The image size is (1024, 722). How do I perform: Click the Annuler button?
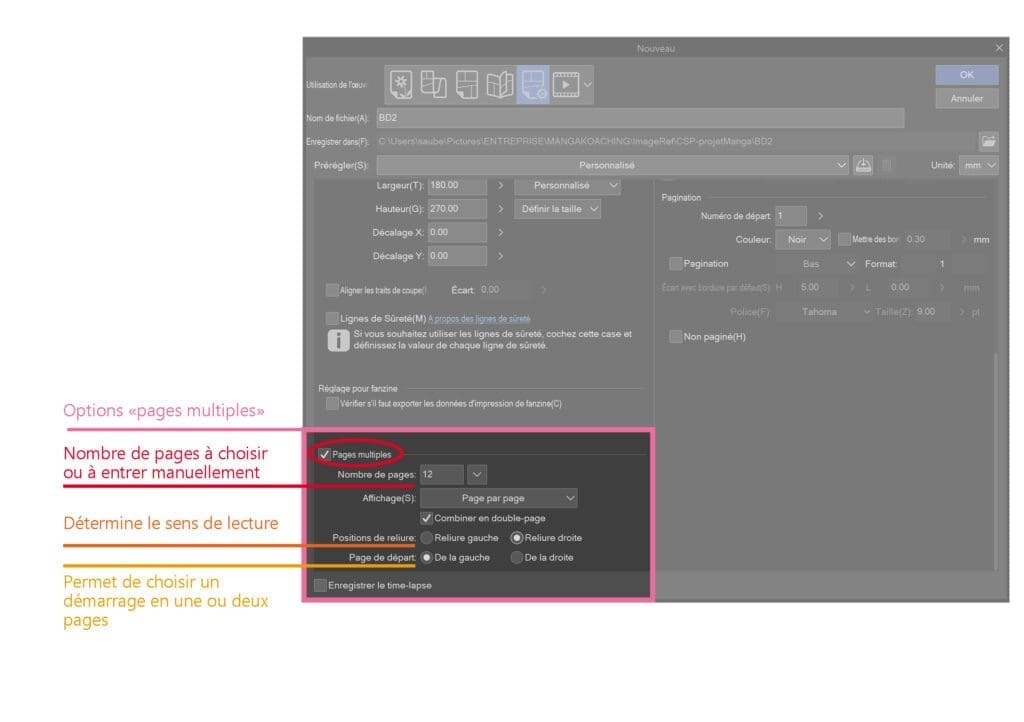pyautogui.click(x=967, y=99)
